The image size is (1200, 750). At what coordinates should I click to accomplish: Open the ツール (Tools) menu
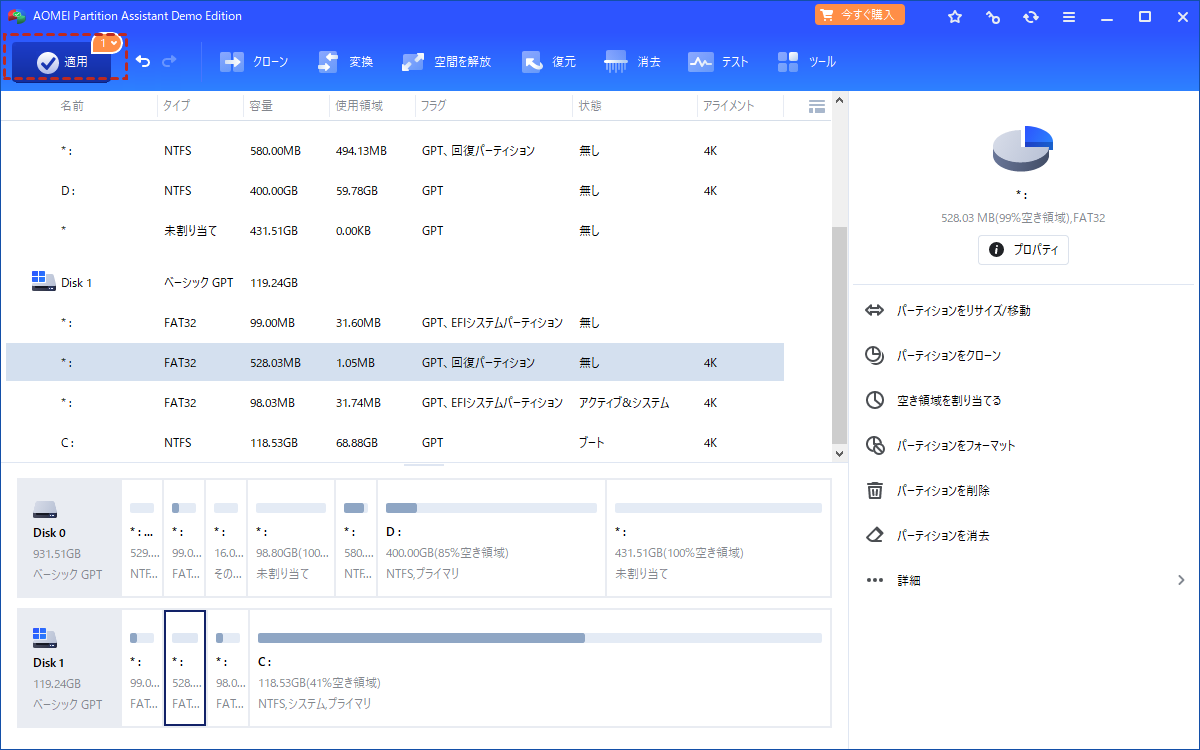pos(808,62)
